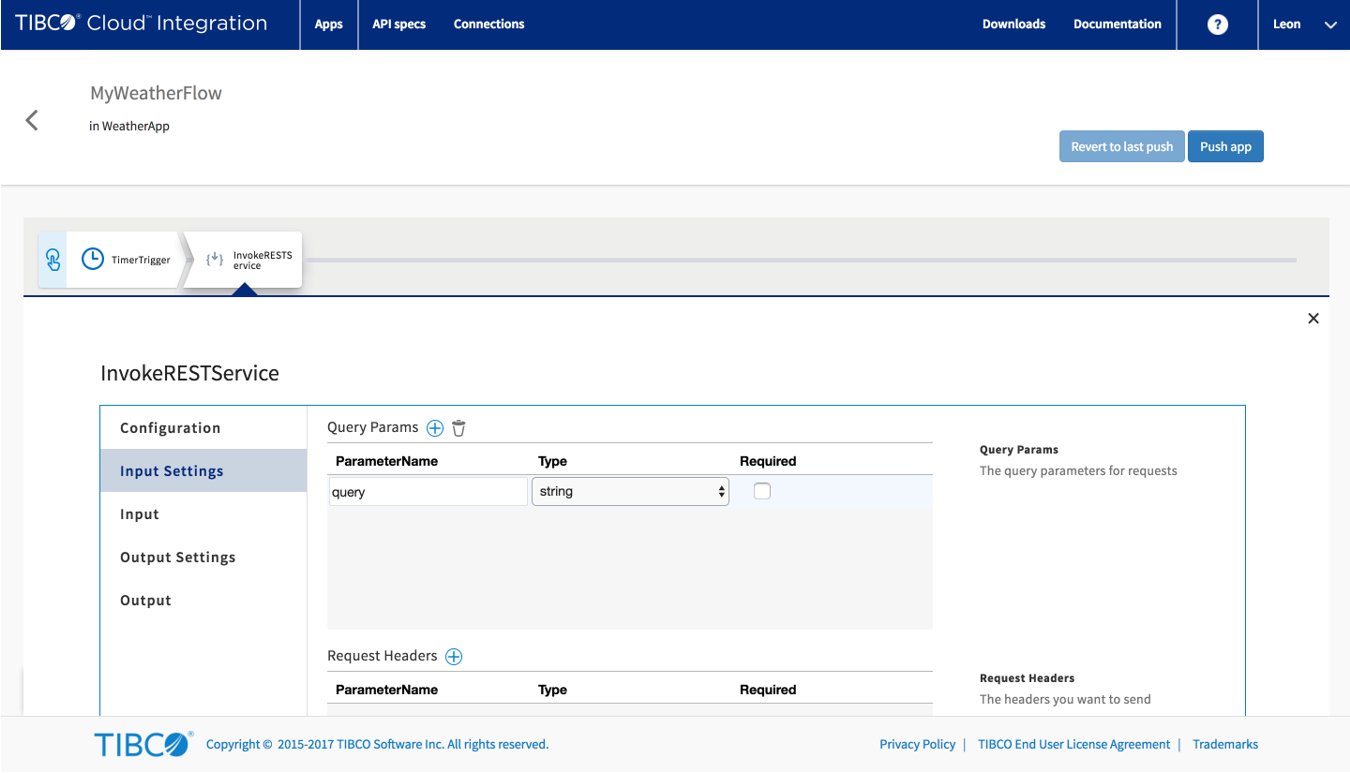
Task: Click the Push app button
Action: click(x=1225, y=147)
